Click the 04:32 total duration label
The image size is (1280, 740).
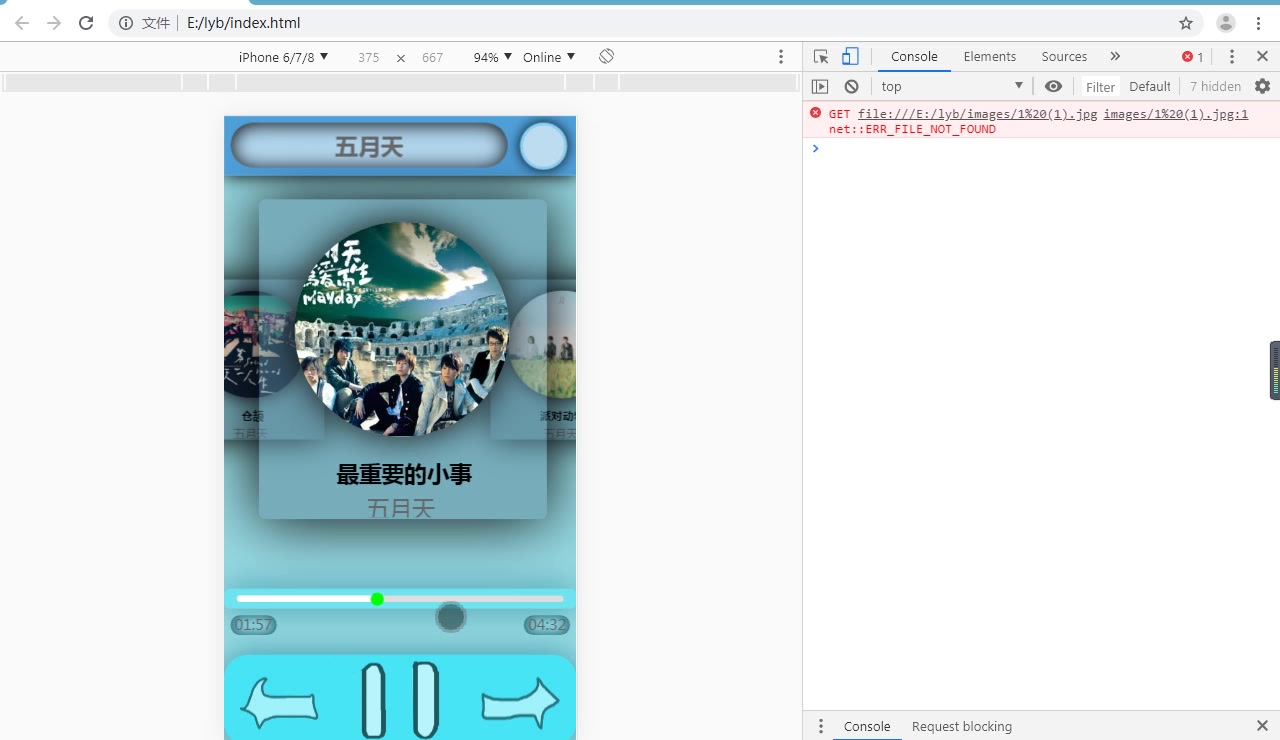pyautogui.click(x=547, y=625)
